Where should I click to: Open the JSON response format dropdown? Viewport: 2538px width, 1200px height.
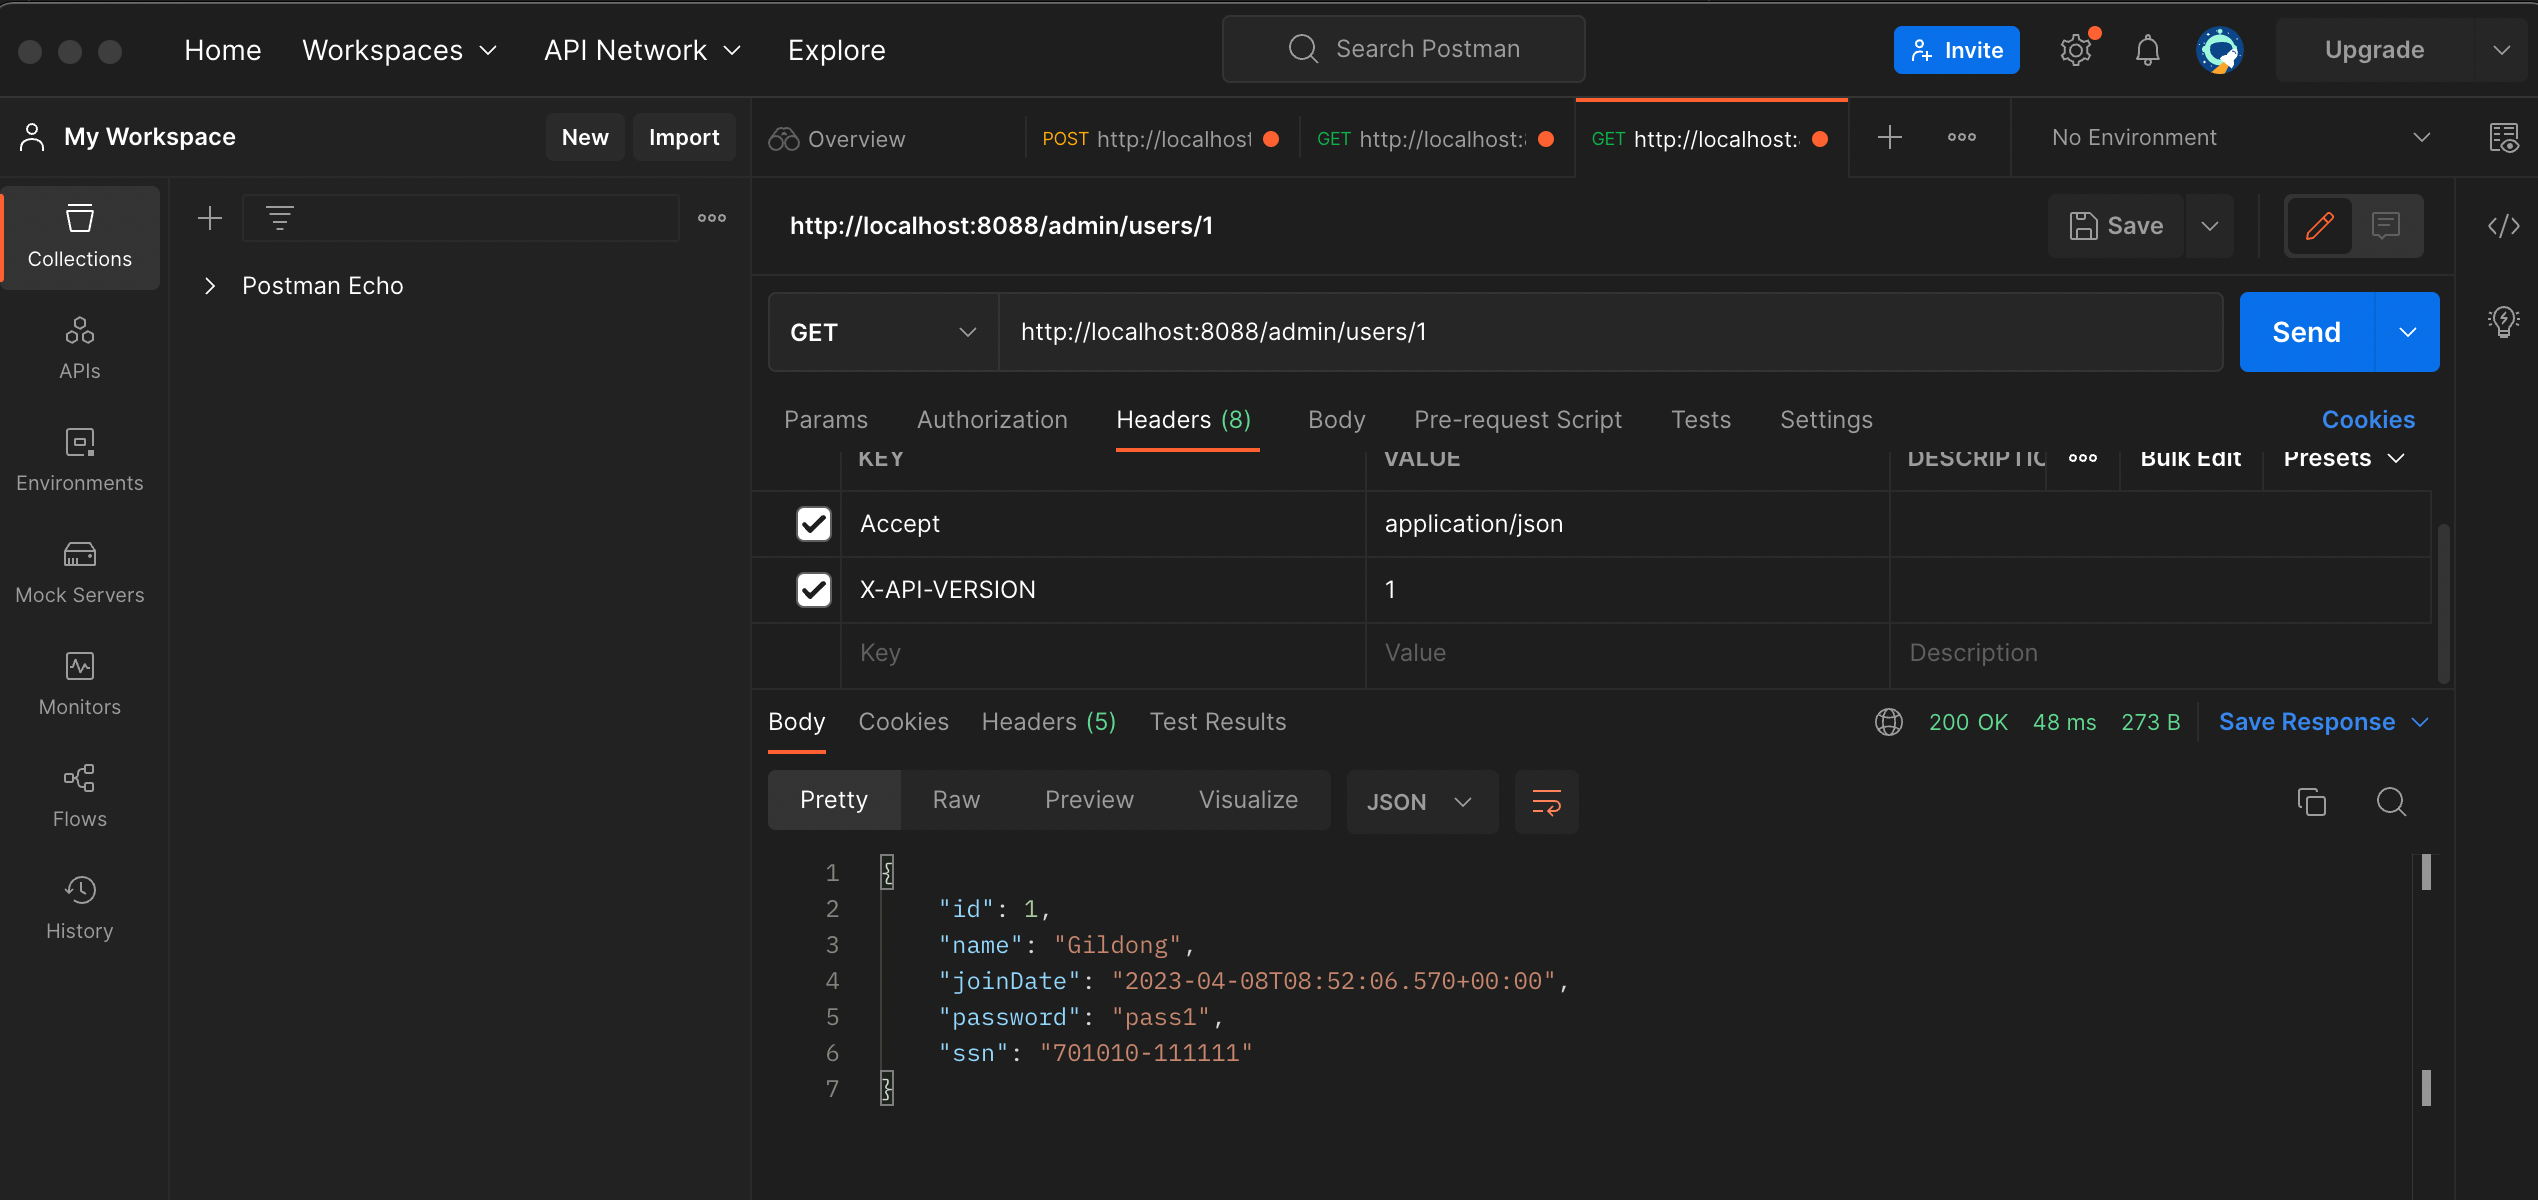[x=1420, y=800]
